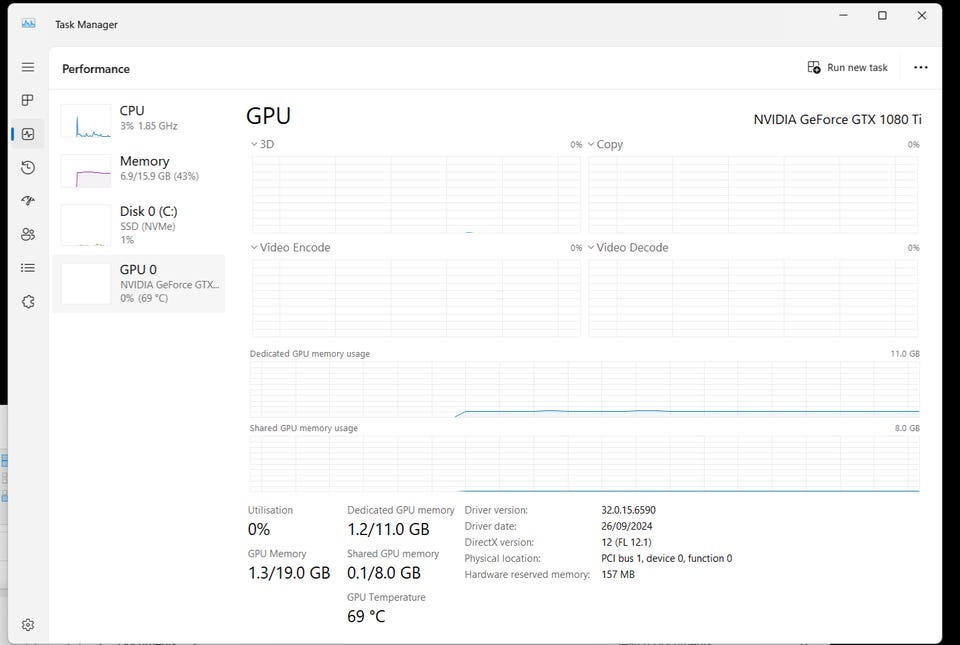The height and width of the screenshot is (645, 960).
Task: Change the Video Encode graph dropdown
Action: pos(290,248)
